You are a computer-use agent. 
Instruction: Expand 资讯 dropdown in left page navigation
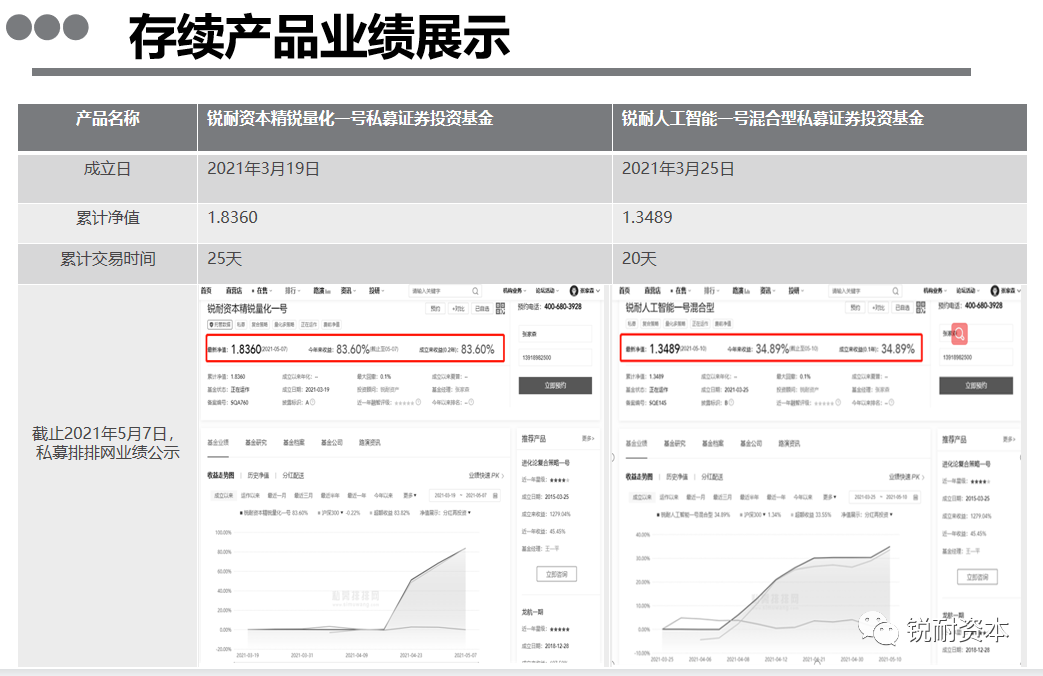coord(349,291)
